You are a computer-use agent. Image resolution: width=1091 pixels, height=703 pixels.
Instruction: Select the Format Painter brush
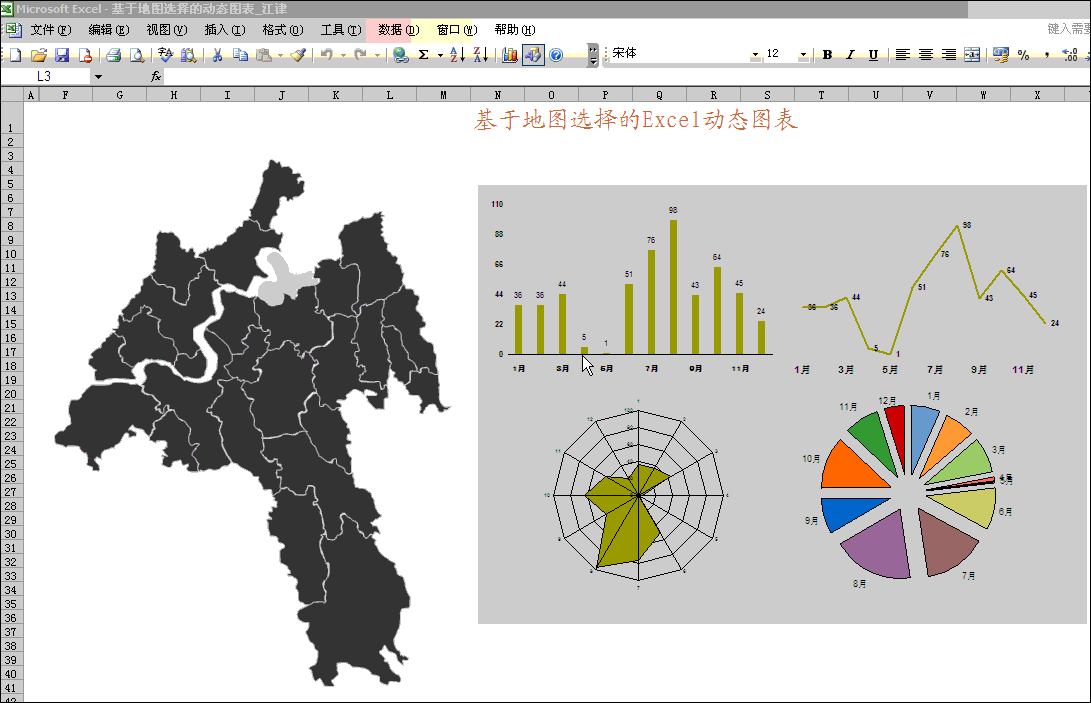pyautogui.click(x=298, y=55)
